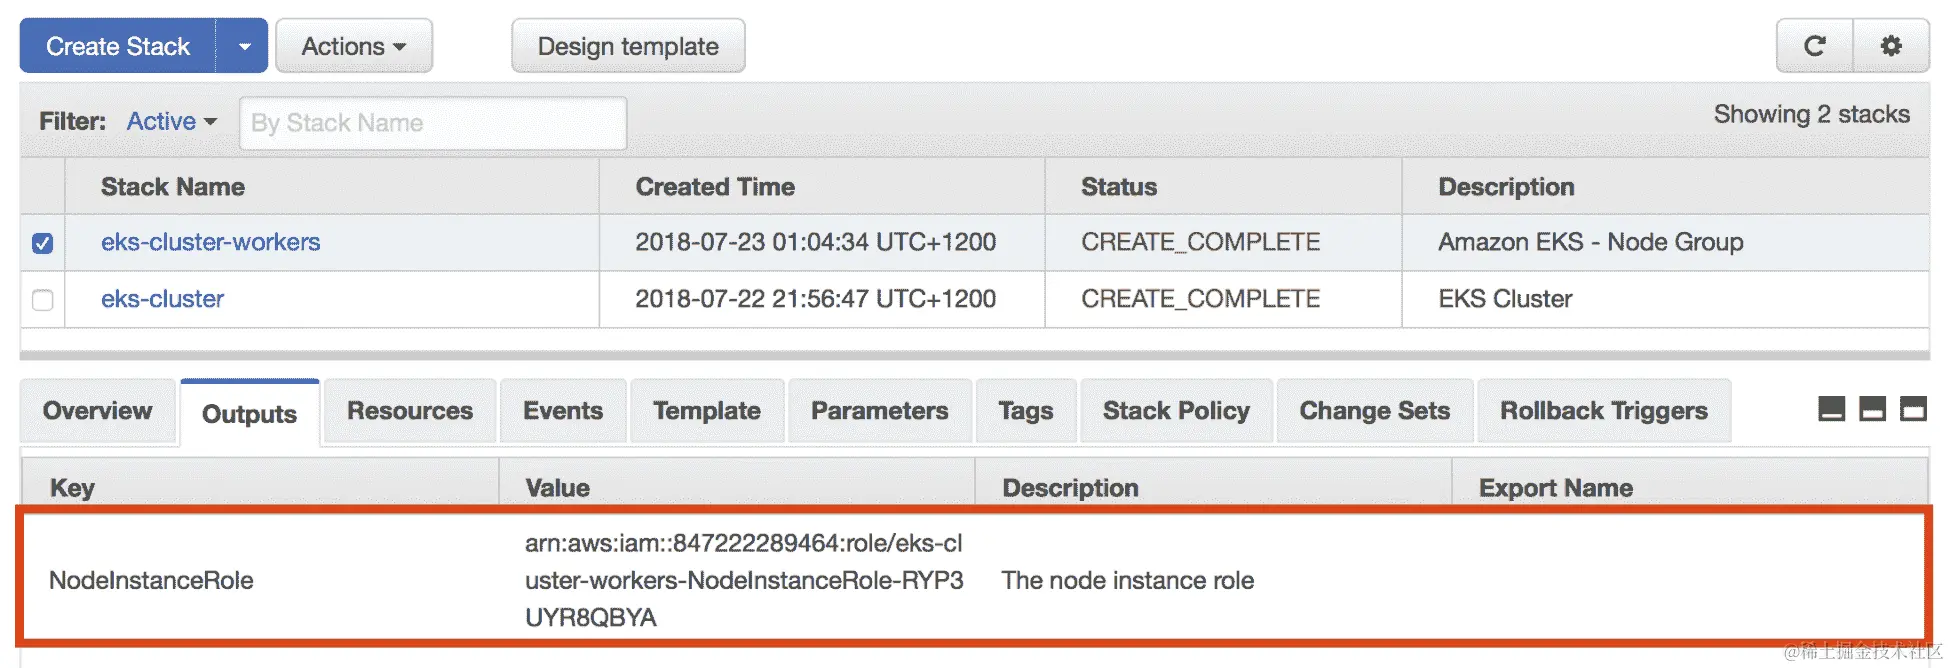This screenshot has width=1950, height=668.
Task: Switch to the Resources tab
Action: [410, 411]
